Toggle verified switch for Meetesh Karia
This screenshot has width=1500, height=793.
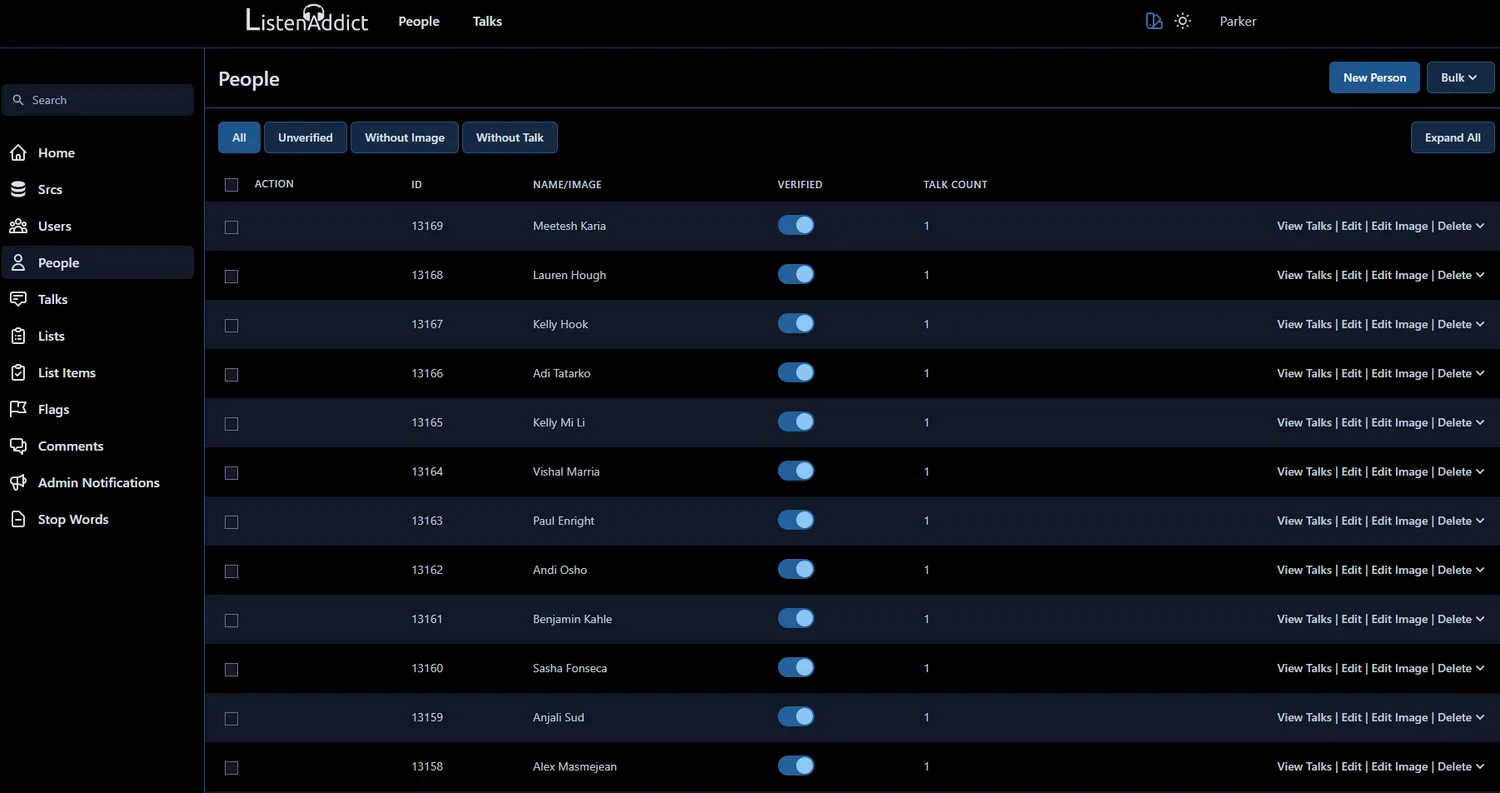coord(796,226)
